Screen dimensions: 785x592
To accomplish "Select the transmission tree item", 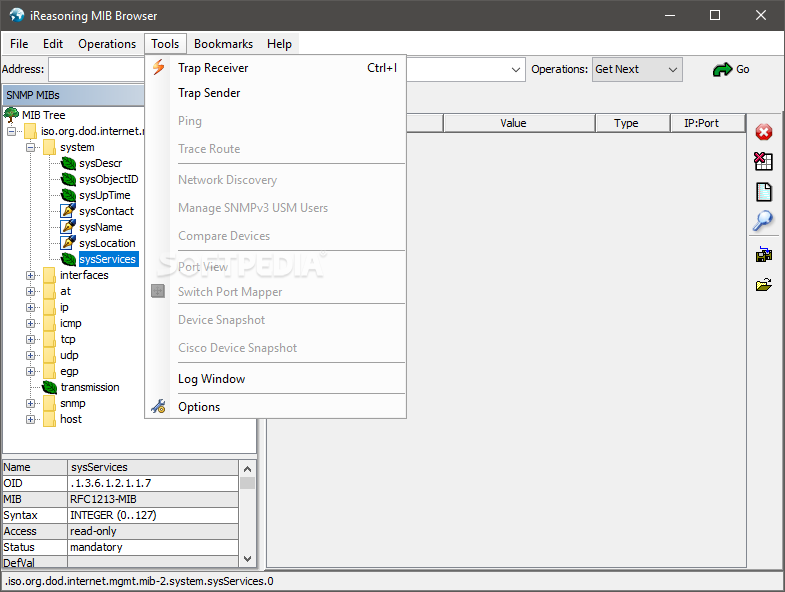I will 90,387.
